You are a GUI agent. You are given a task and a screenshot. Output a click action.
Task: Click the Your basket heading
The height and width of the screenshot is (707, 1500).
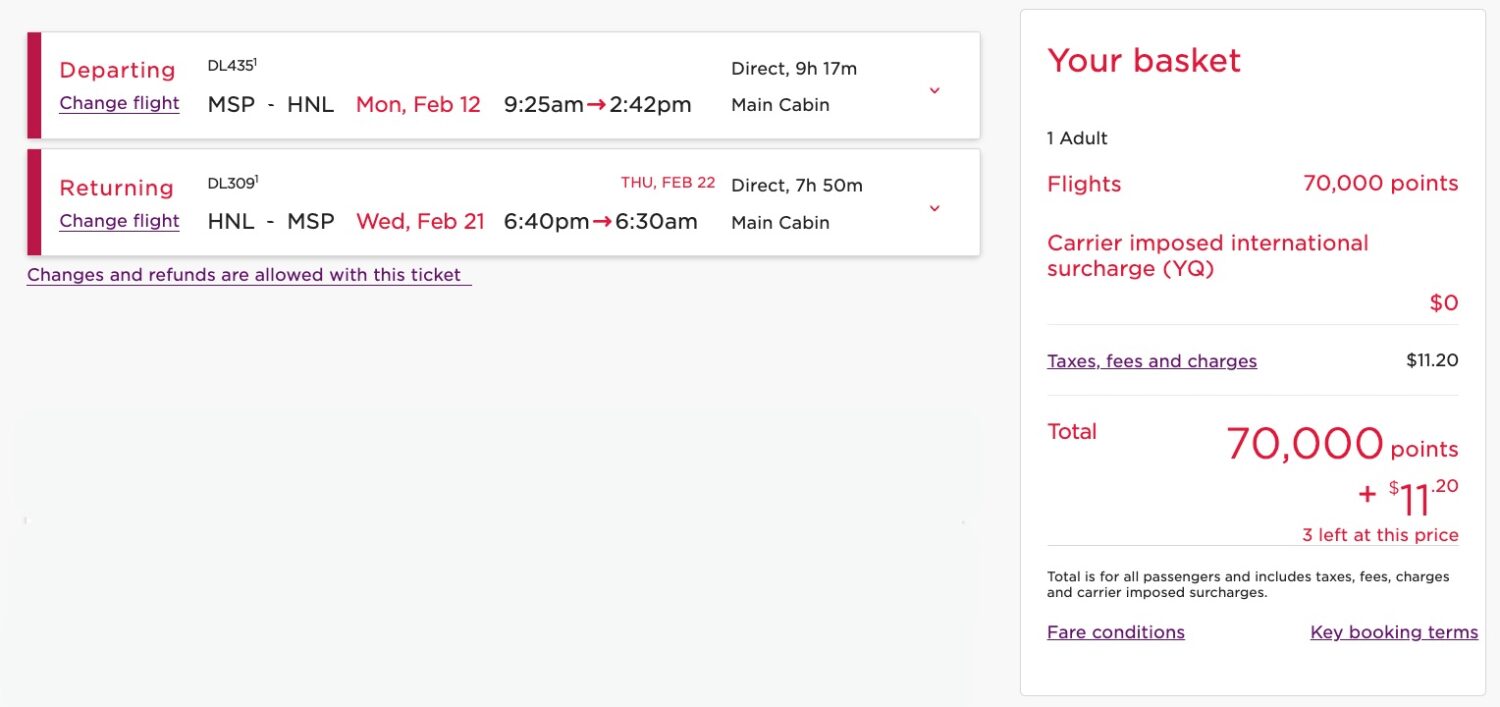coord(1143,60)
